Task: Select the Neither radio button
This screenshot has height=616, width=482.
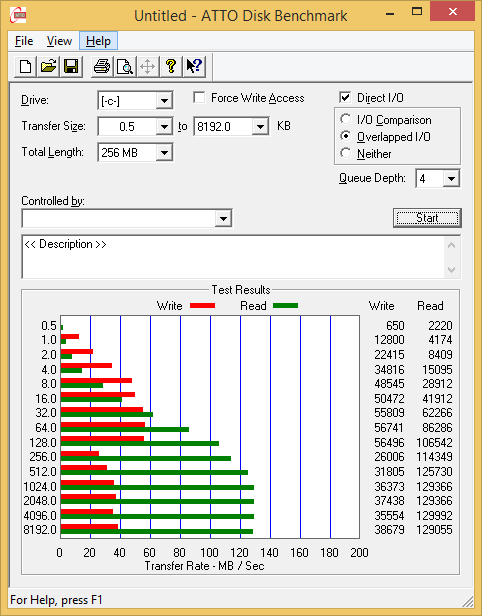Action: [x=346, y=153]
